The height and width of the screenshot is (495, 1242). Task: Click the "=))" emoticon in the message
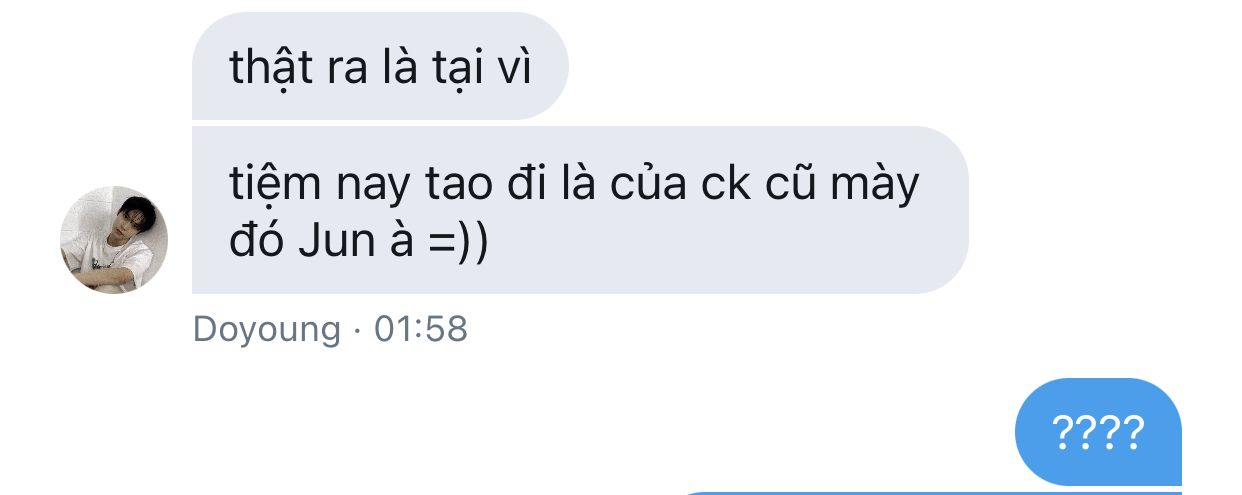click(x=457, y=244)
